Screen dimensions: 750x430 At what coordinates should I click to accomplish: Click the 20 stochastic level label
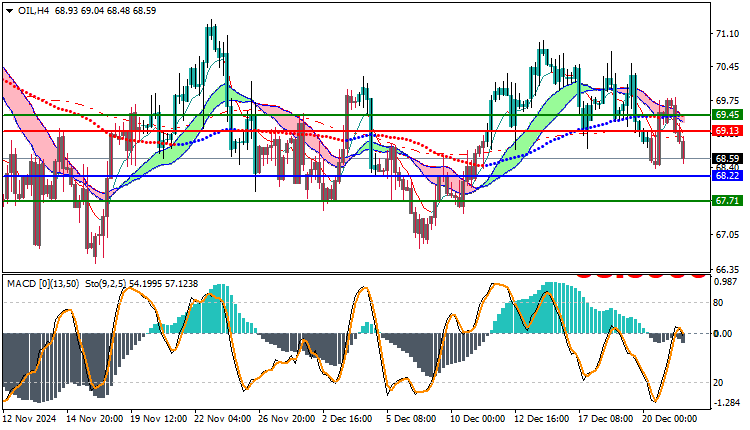(x=718, y=383)
